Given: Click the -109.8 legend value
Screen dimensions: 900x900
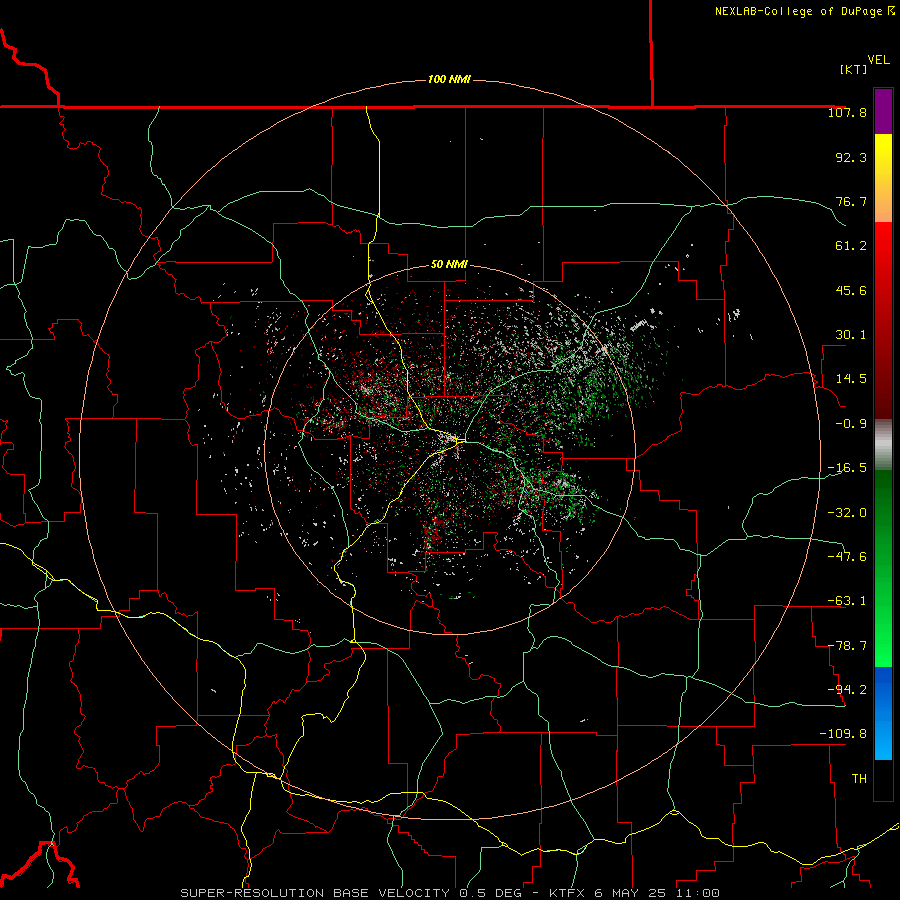Looking at the screenshot, I should [x=843, y=734].
